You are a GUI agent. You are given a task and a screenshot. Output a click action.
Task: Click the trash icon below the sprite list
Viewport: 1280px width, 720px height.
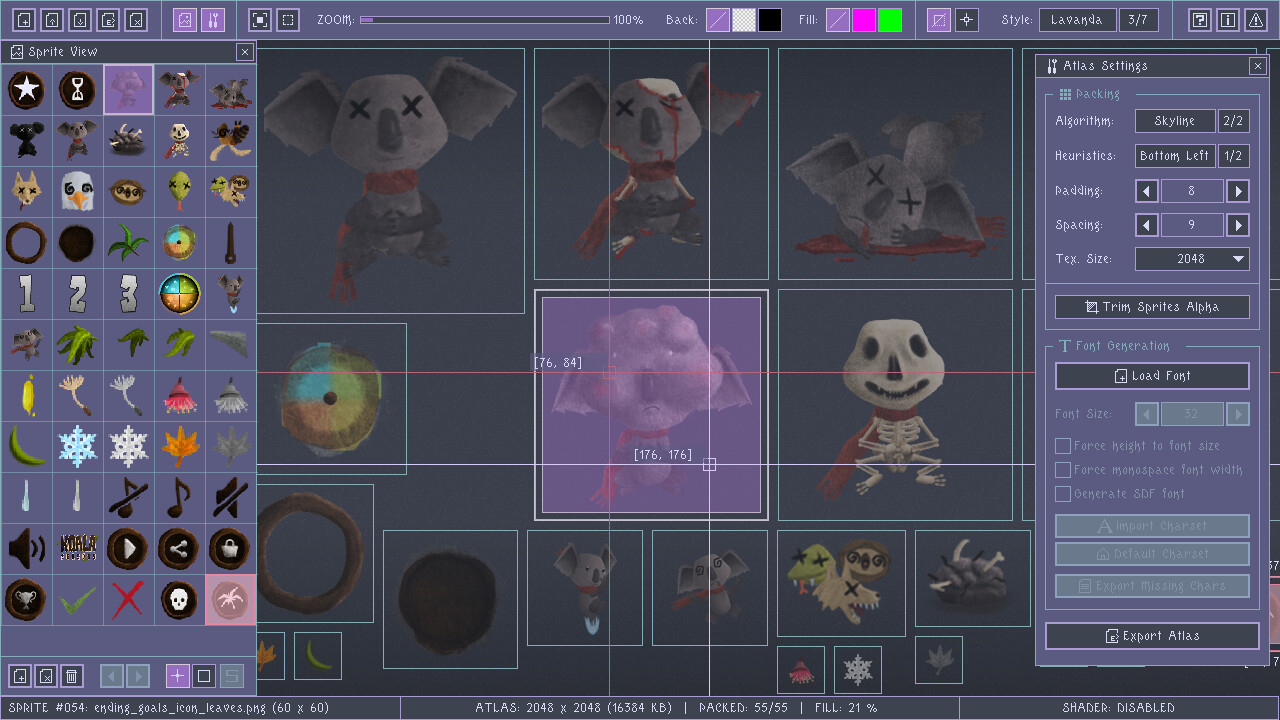pos(72,676)
